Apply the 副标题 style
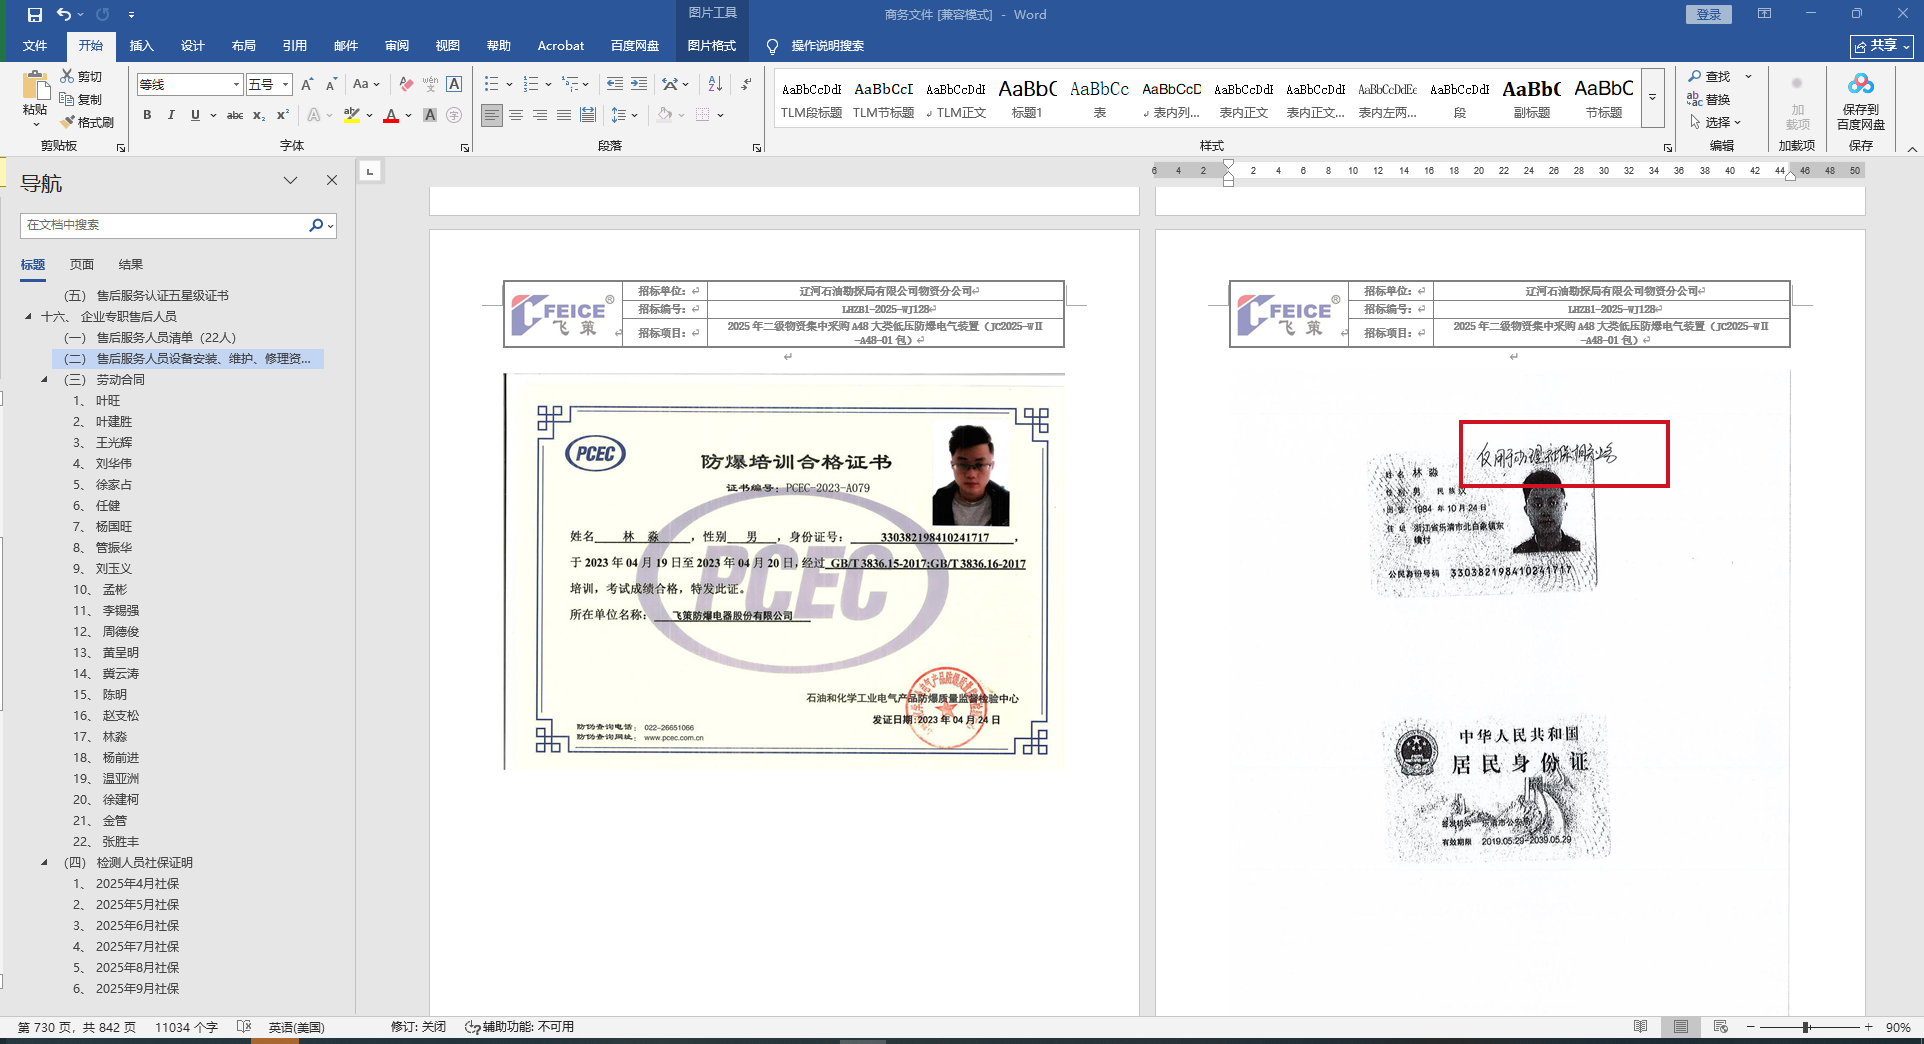 [1531, 98]
